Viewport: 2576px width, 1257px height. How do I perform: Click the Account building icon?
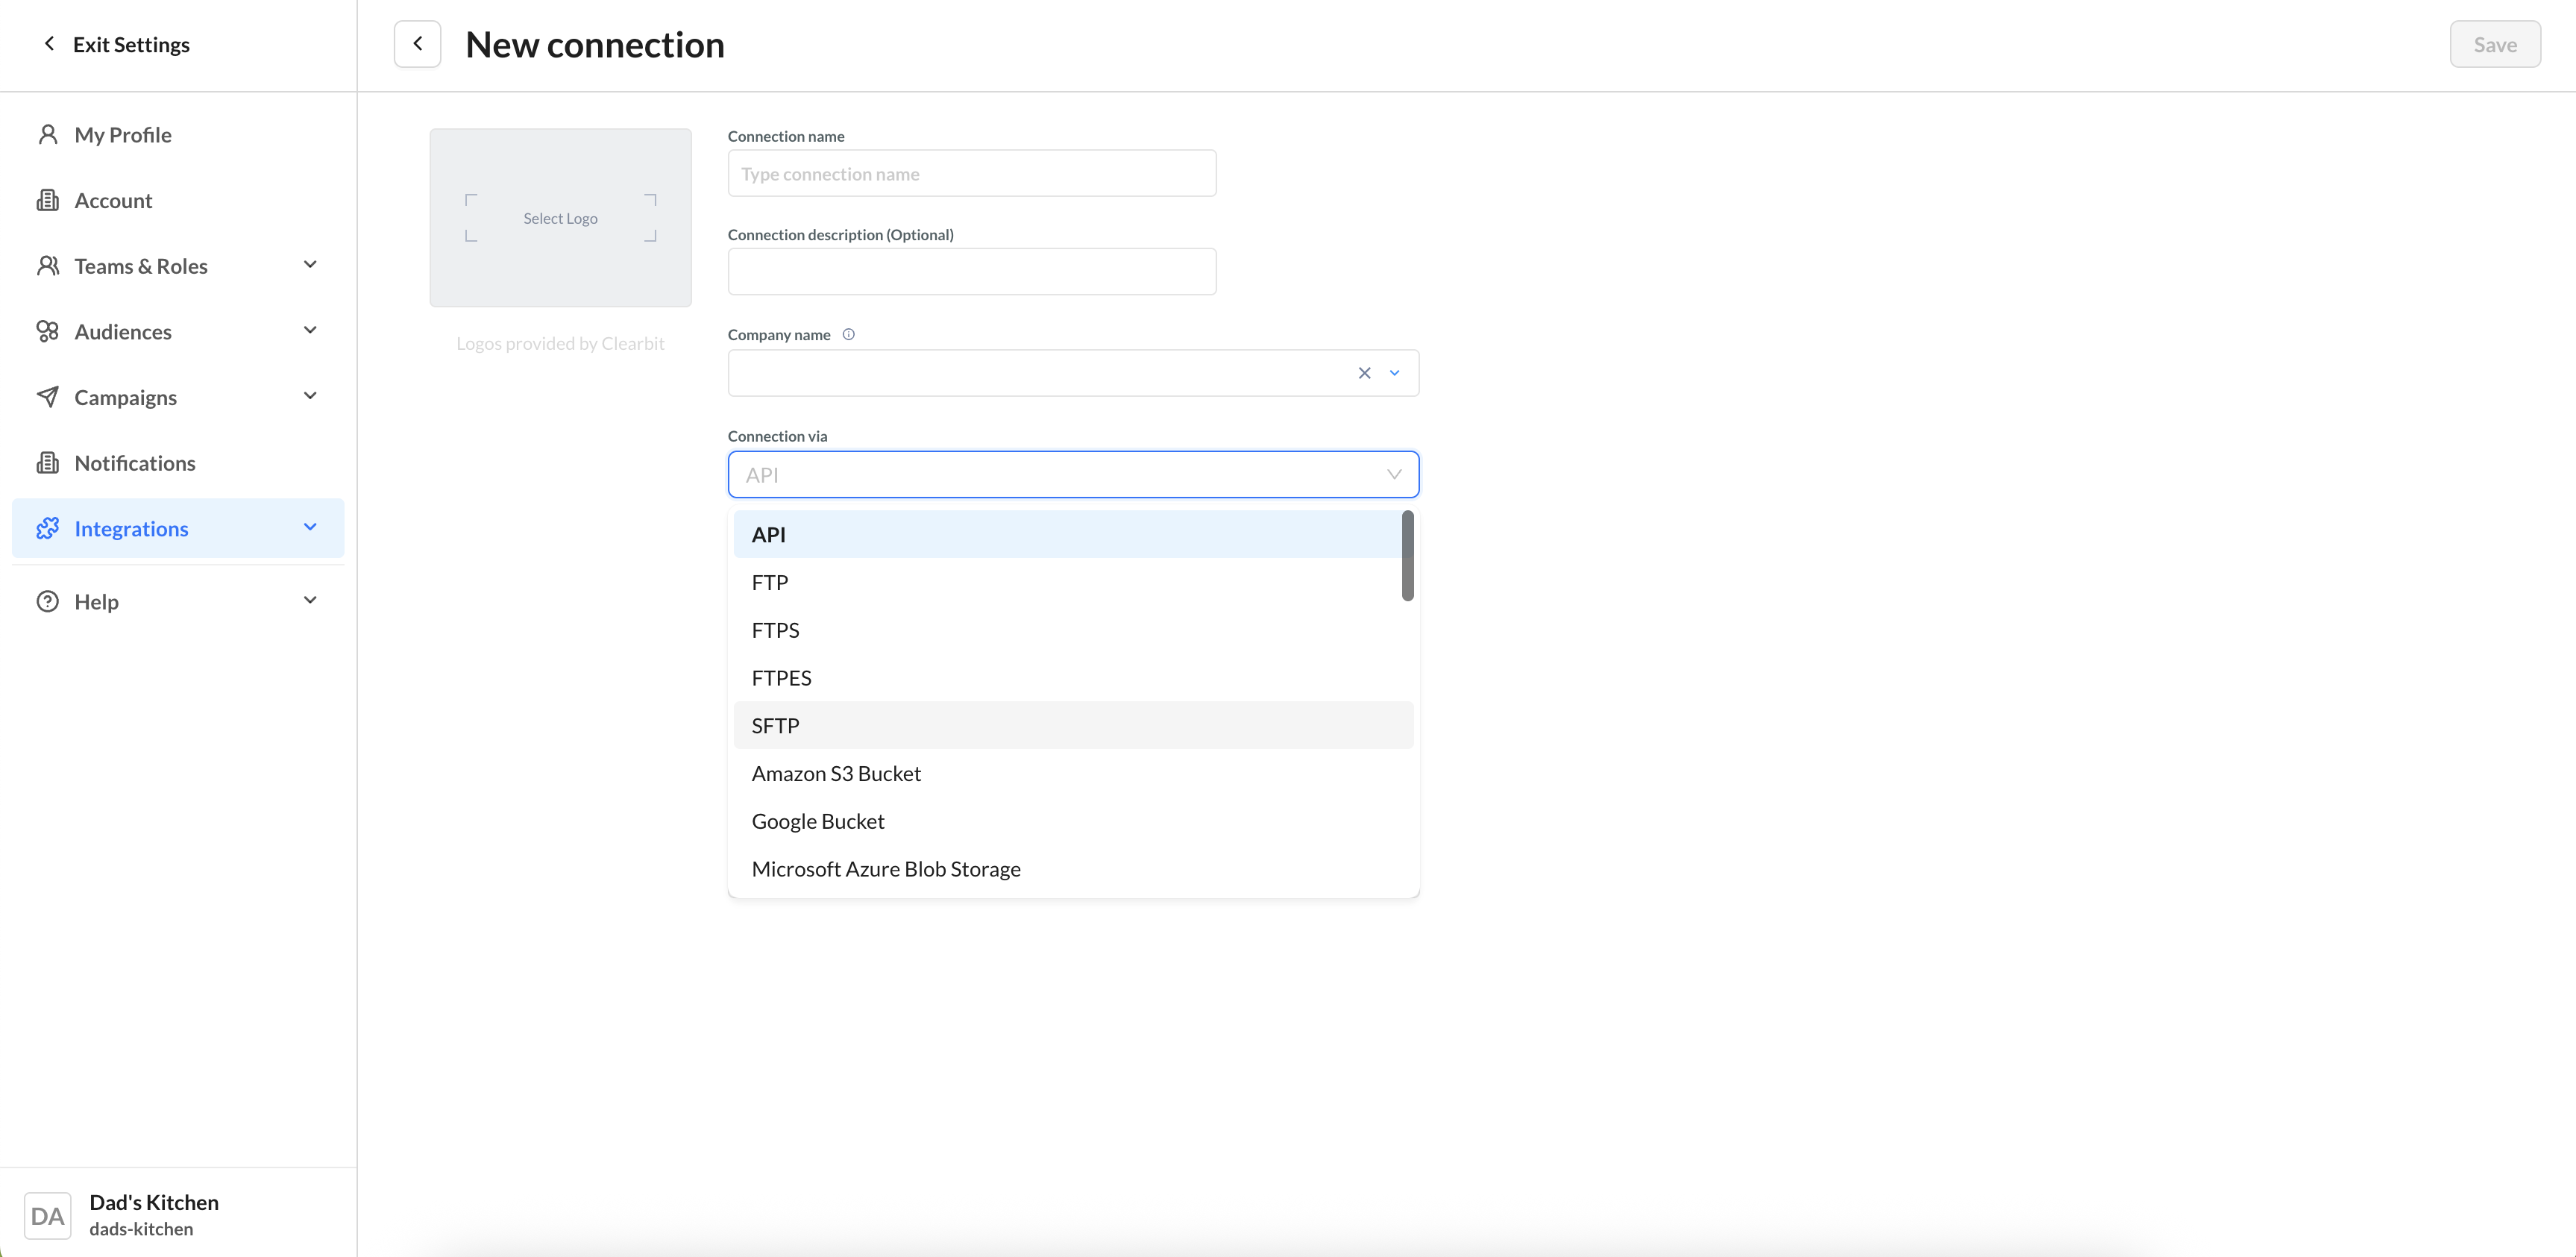pyautogui.click(x=47, y=200)
